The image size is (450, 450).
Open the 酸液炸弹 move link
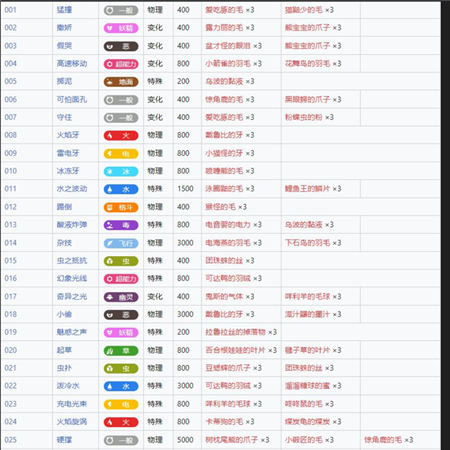tap(72, 225)
